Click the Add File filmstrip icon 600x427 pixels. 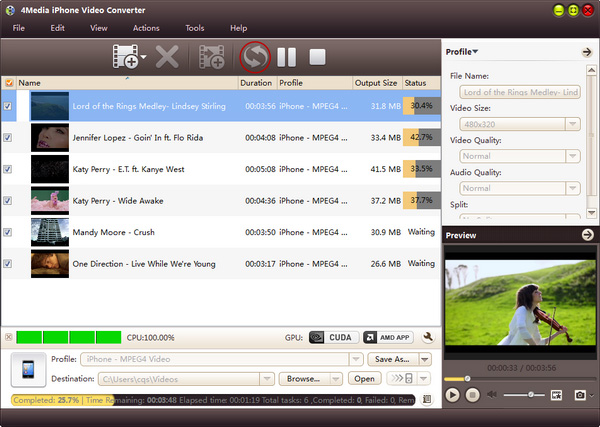[125, 56]
